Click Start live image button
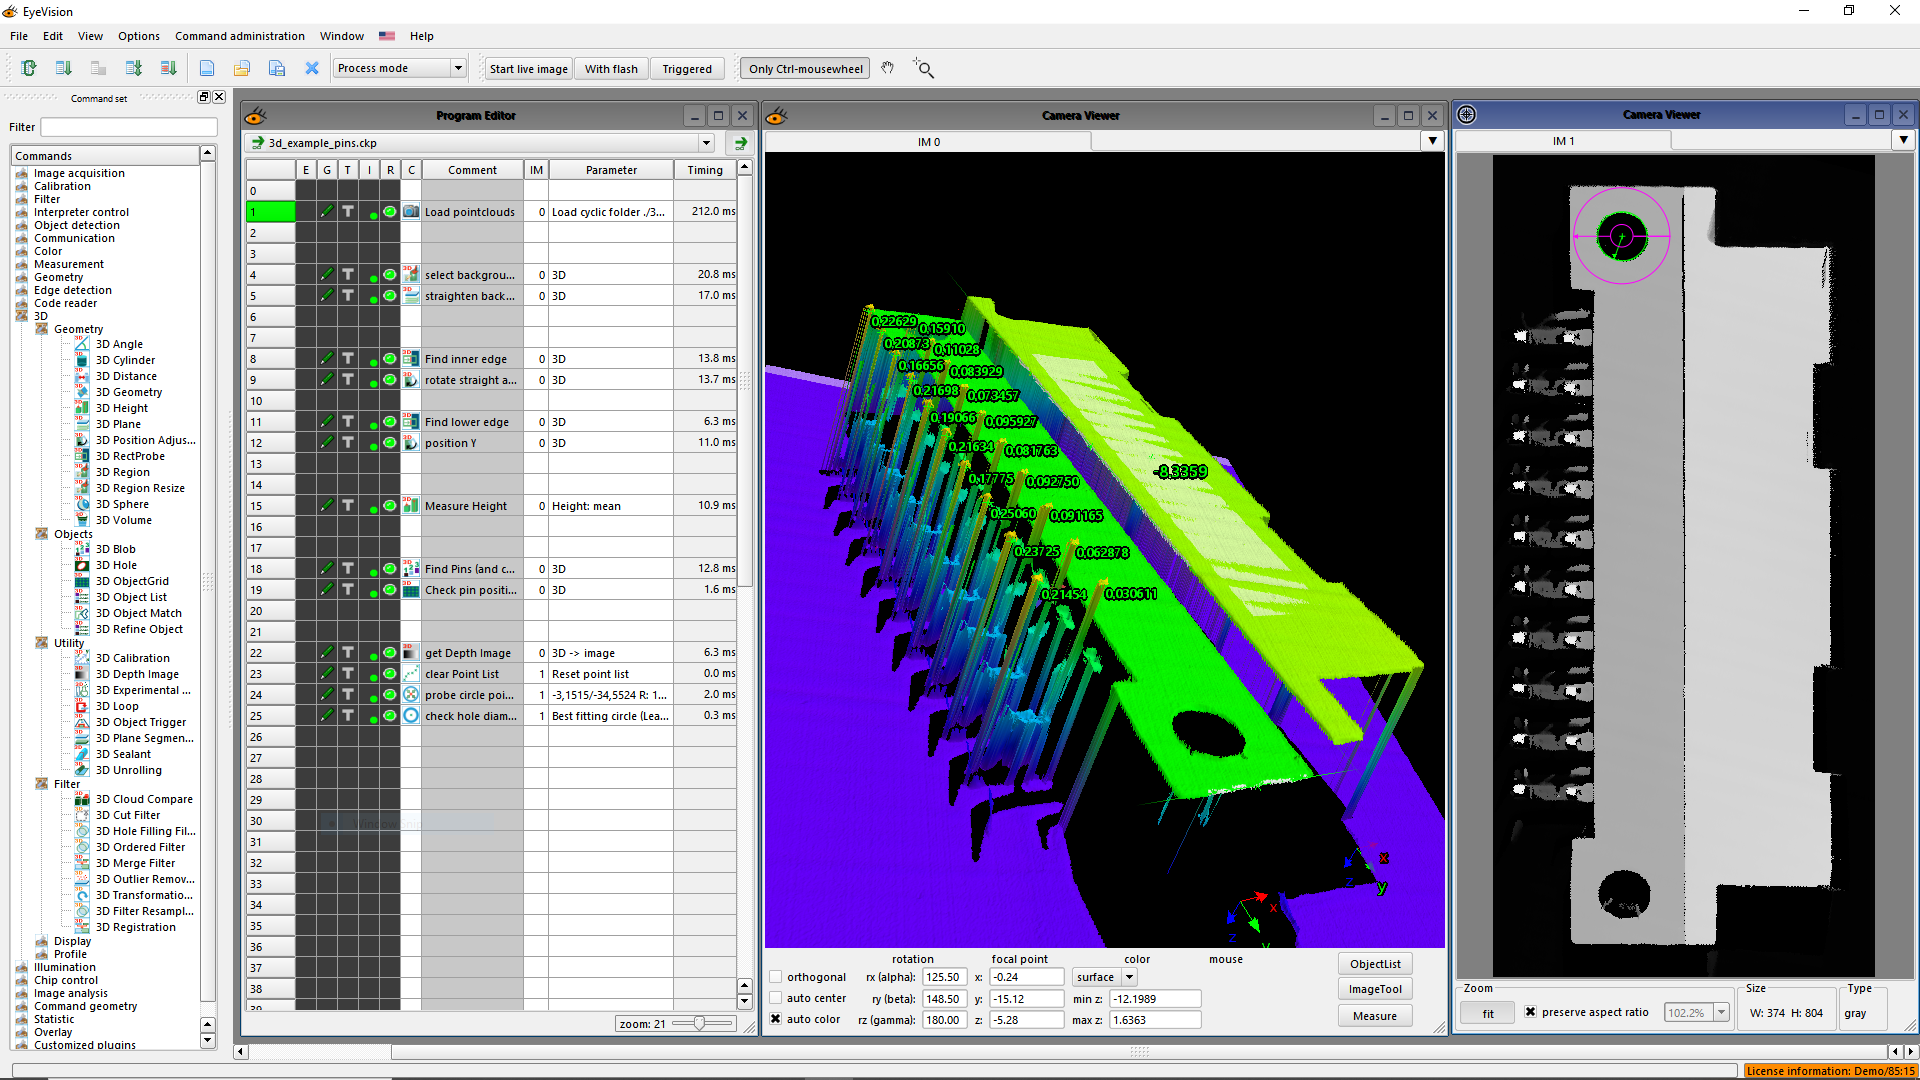This screenshot has width=1920, height=1080. click(x=528, y=69)
